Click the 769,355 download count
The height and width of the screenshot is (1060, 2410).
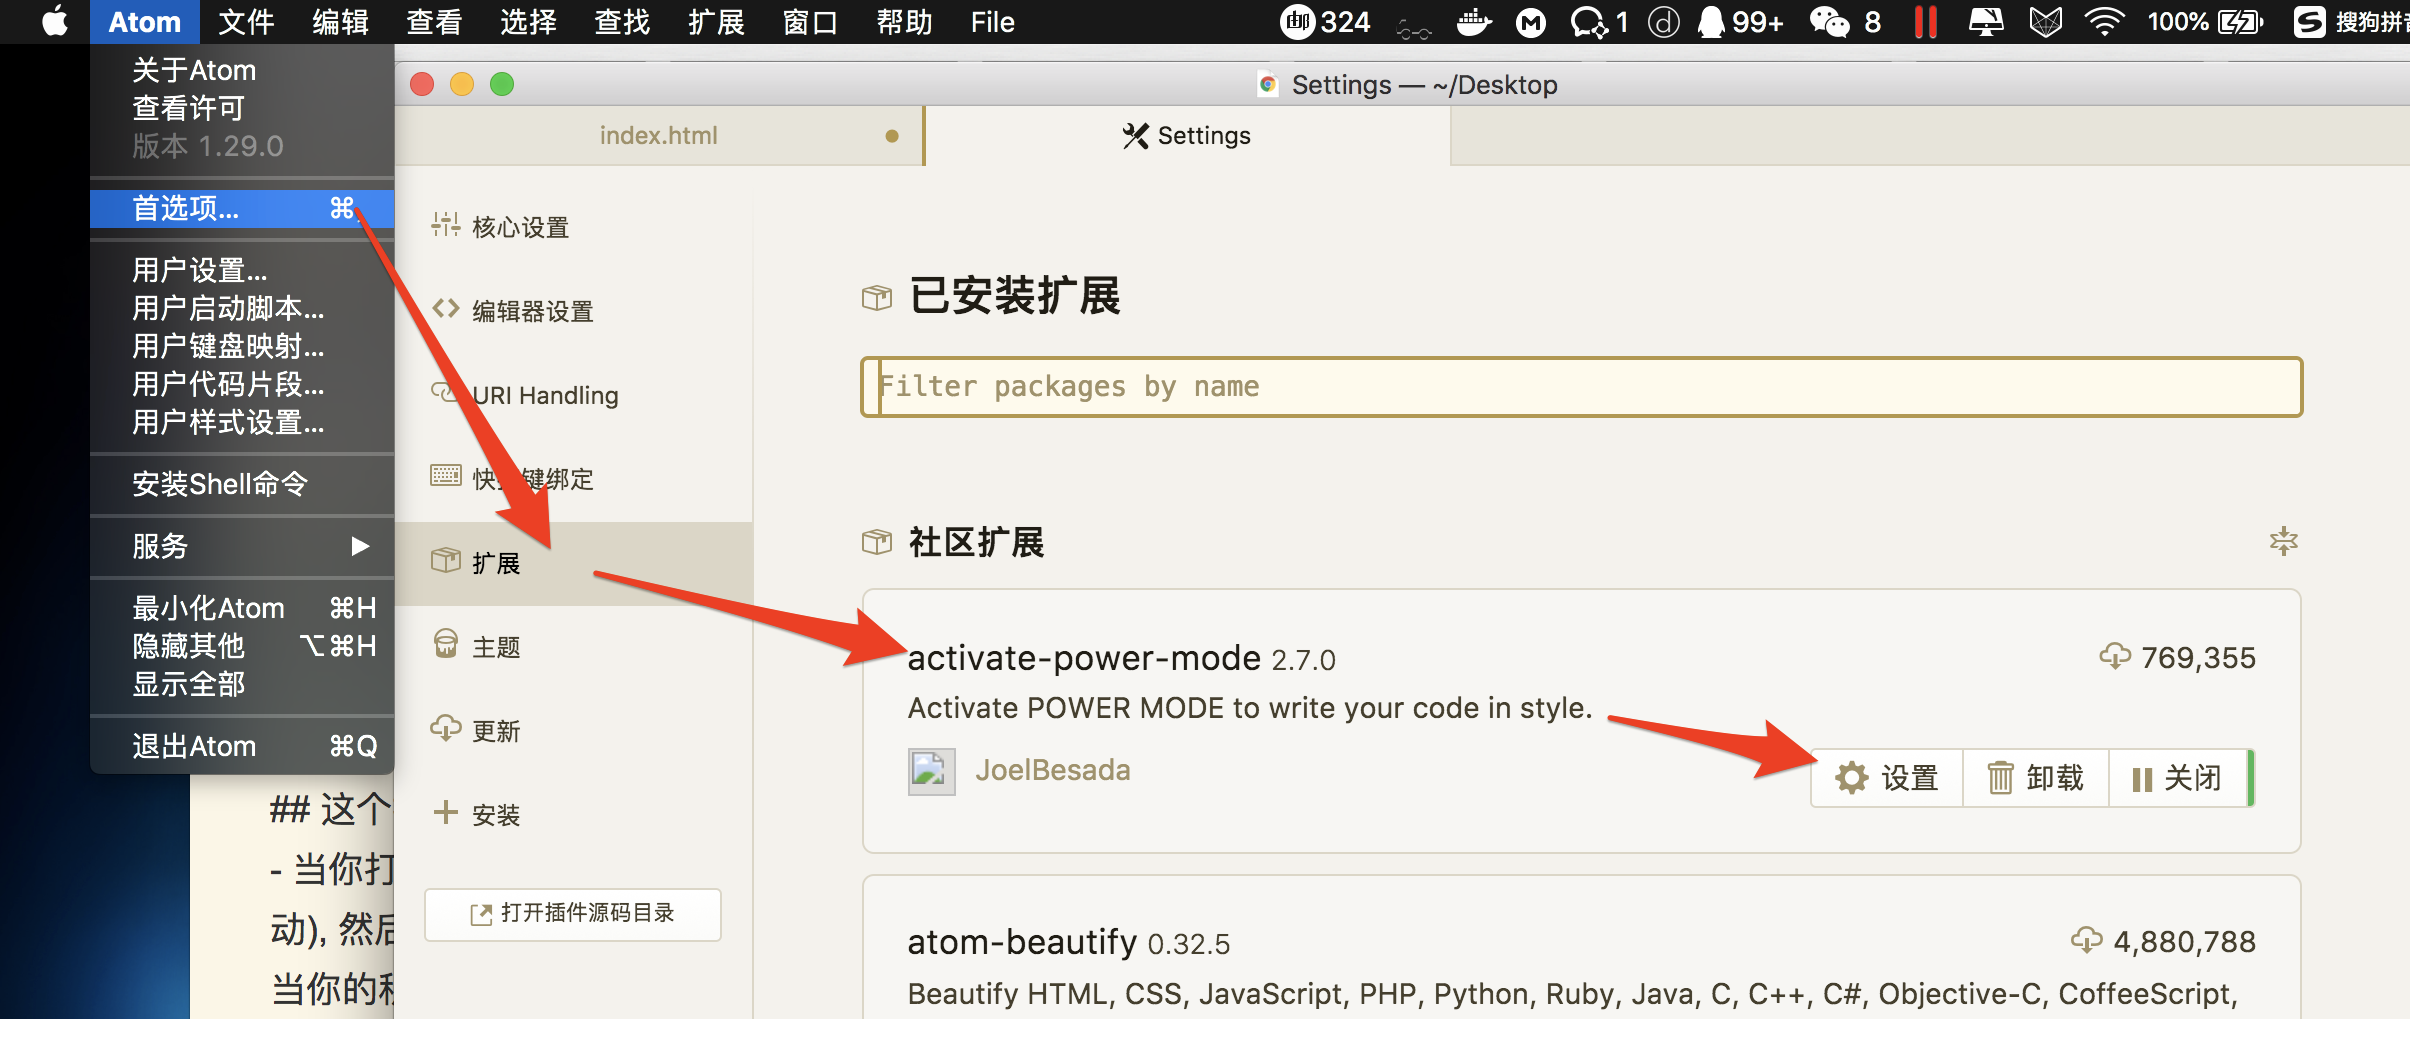[x=2198, y=658]
